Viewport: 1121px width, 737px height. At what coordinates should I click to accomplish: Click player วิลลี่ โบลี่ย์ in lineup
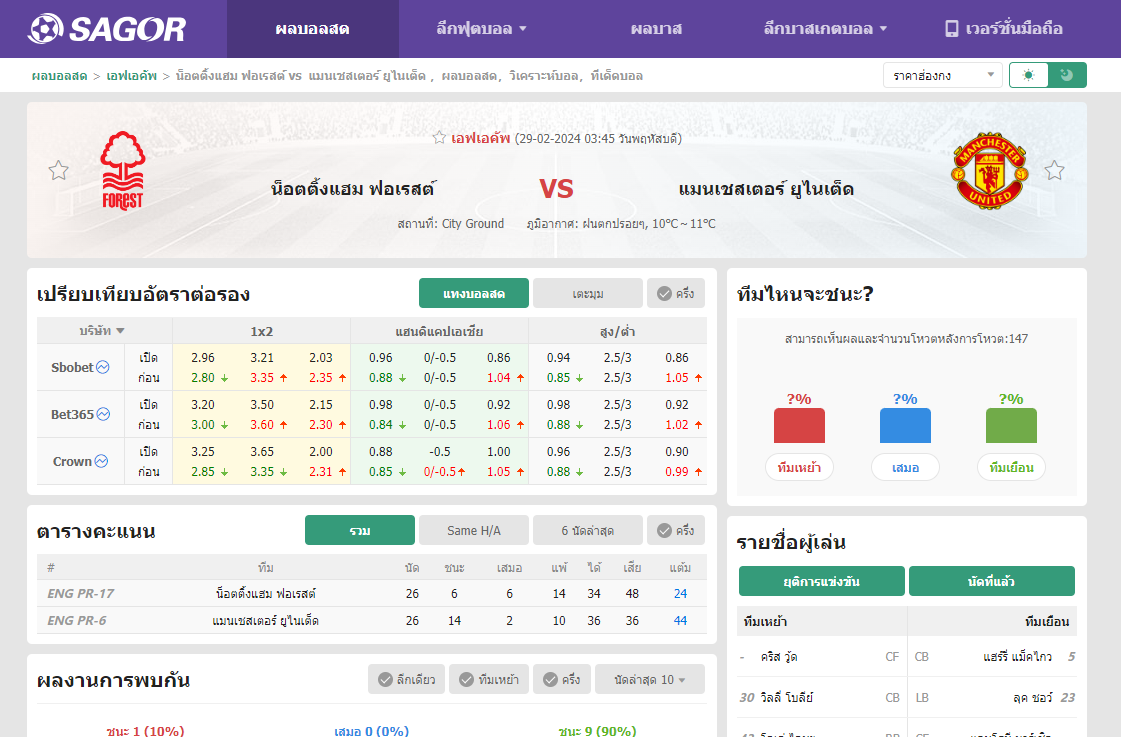786,698
